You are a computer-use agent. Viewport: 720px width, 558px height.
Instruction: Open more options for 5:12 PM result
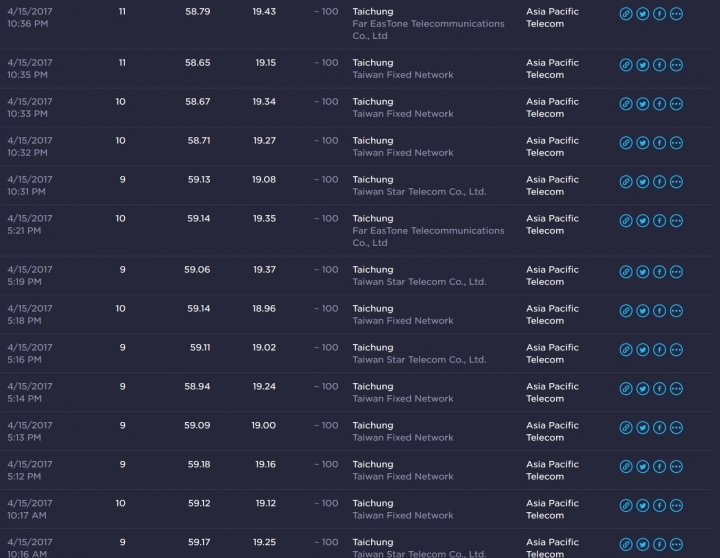point(676,467)
